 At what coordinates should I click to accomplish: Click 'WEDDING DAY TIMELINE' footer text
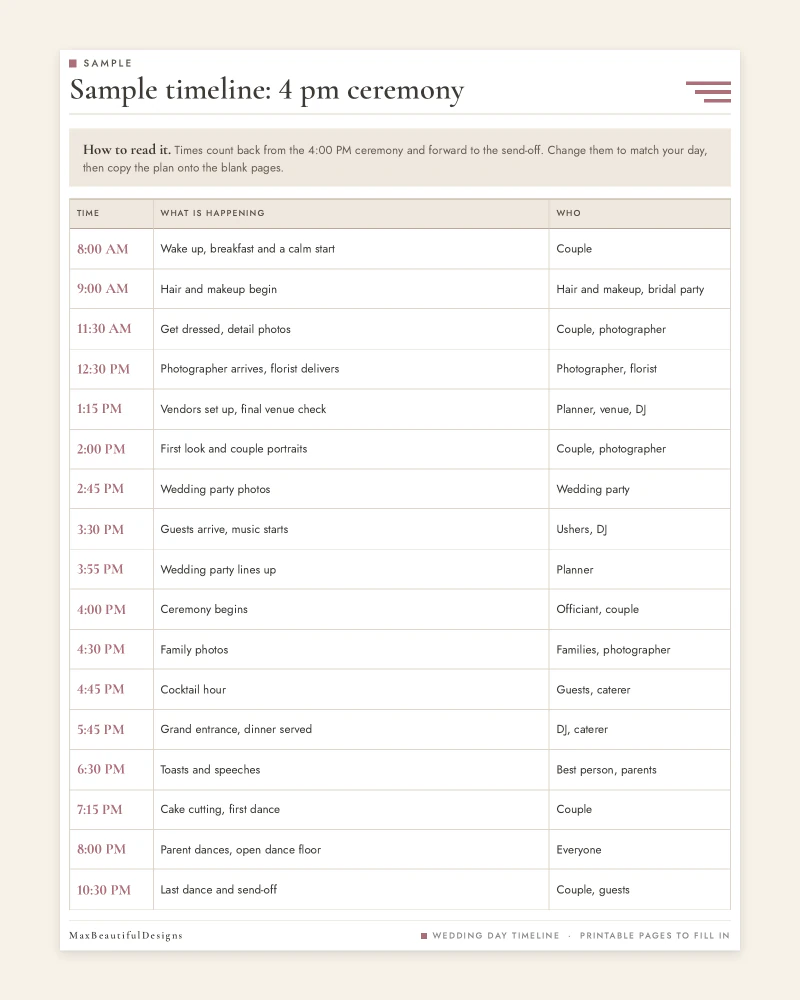(496, 936)
